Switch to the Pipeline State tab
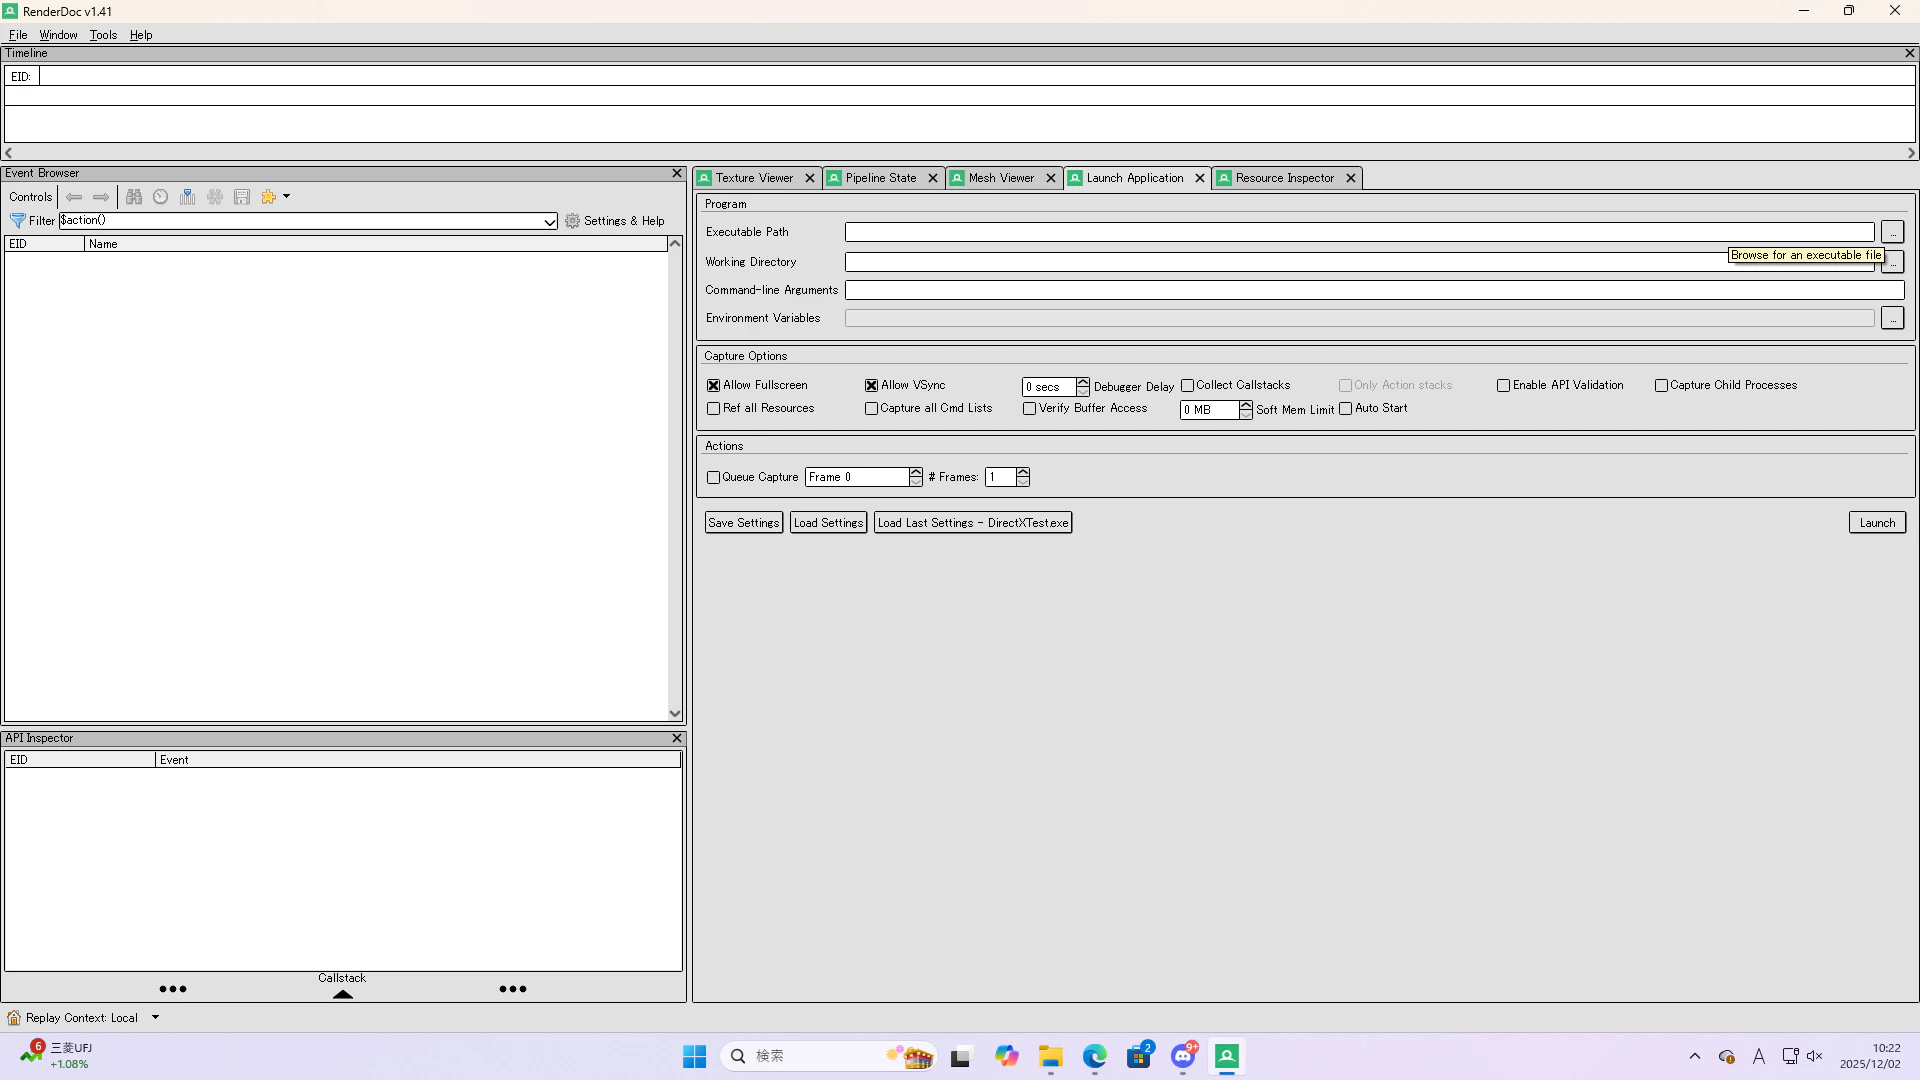This screenshot has height=1080, width=1920. click(880, 178)
